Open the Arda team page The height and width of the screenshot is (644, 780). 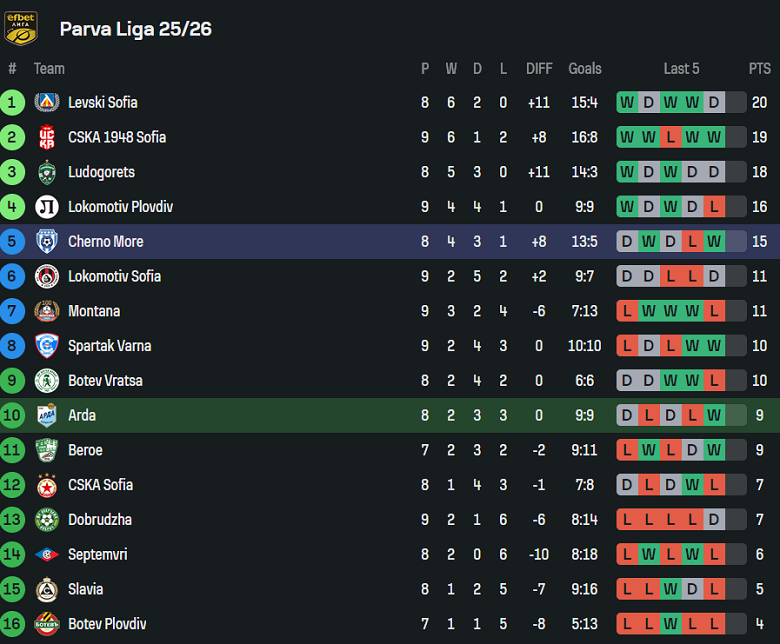[82, 415]
